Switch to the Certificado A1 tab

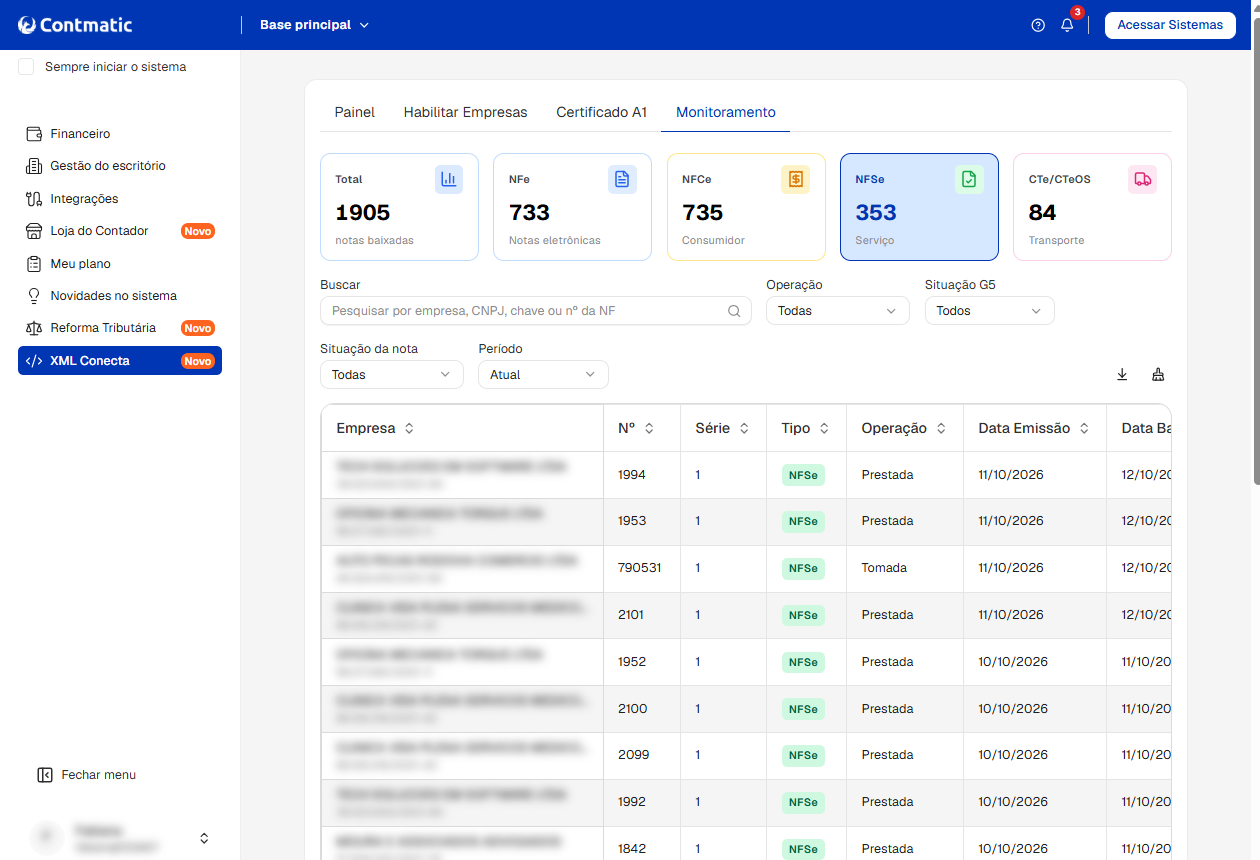pos(602,112)
